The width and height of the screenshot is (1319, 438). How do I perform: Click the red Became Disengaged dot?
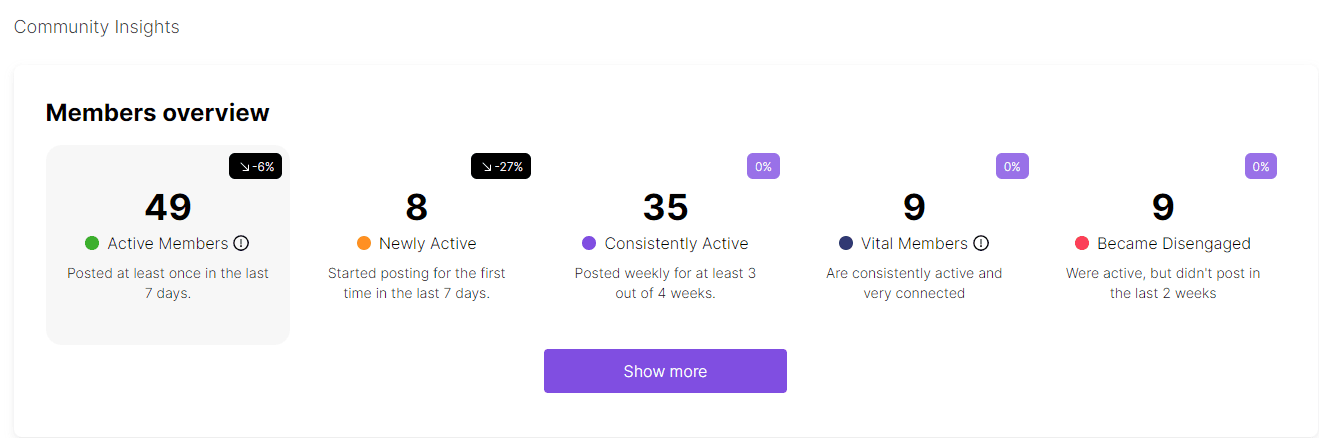pyautogui.click(x=1082, y=243)
